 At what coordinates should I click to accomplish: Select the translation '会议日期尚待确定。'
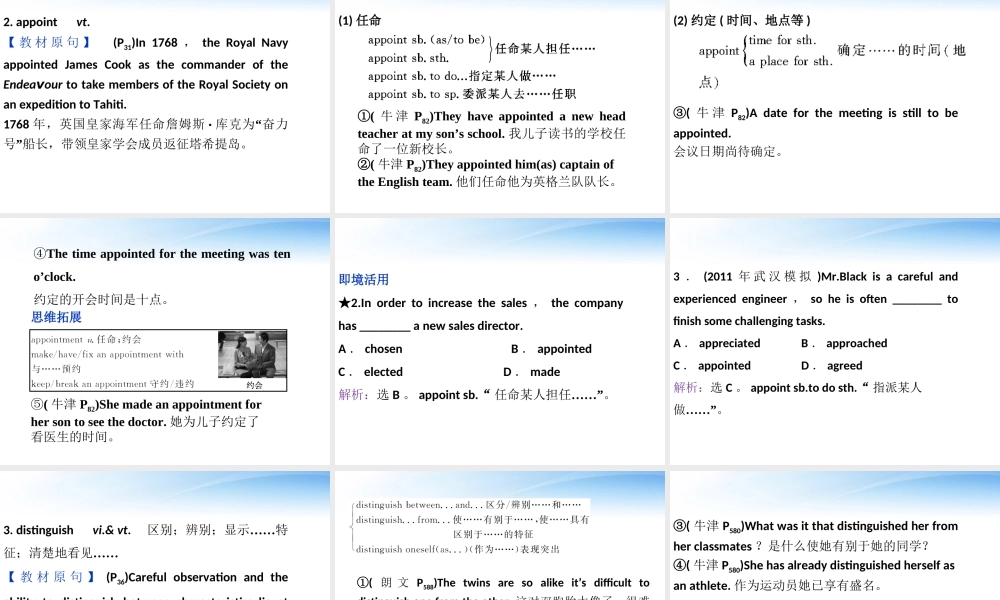pos(728,152)
